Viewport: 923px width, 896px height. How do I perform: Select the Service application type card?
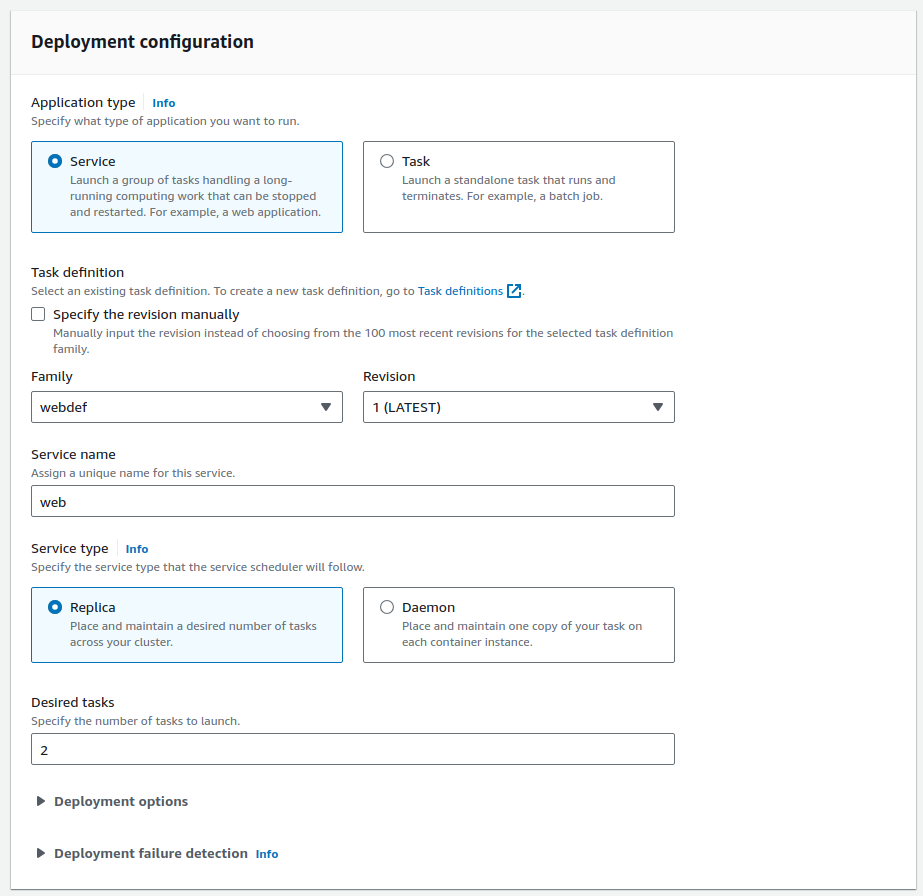coord(186,187)
